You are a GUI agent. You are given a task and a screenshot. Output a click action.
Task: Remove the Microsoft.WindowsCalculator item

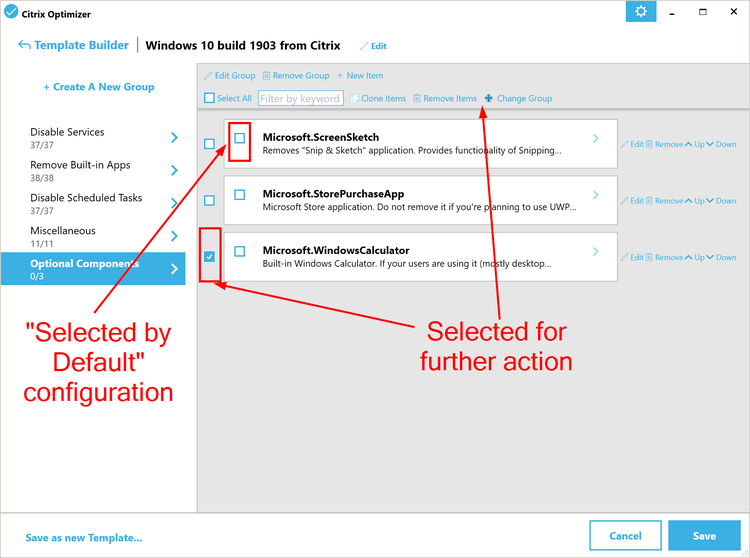(x=664, y=257)
